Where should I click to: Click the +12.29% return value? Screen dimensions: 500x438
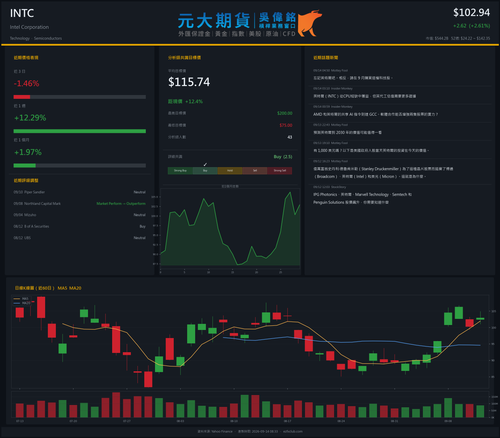point(30,118)
